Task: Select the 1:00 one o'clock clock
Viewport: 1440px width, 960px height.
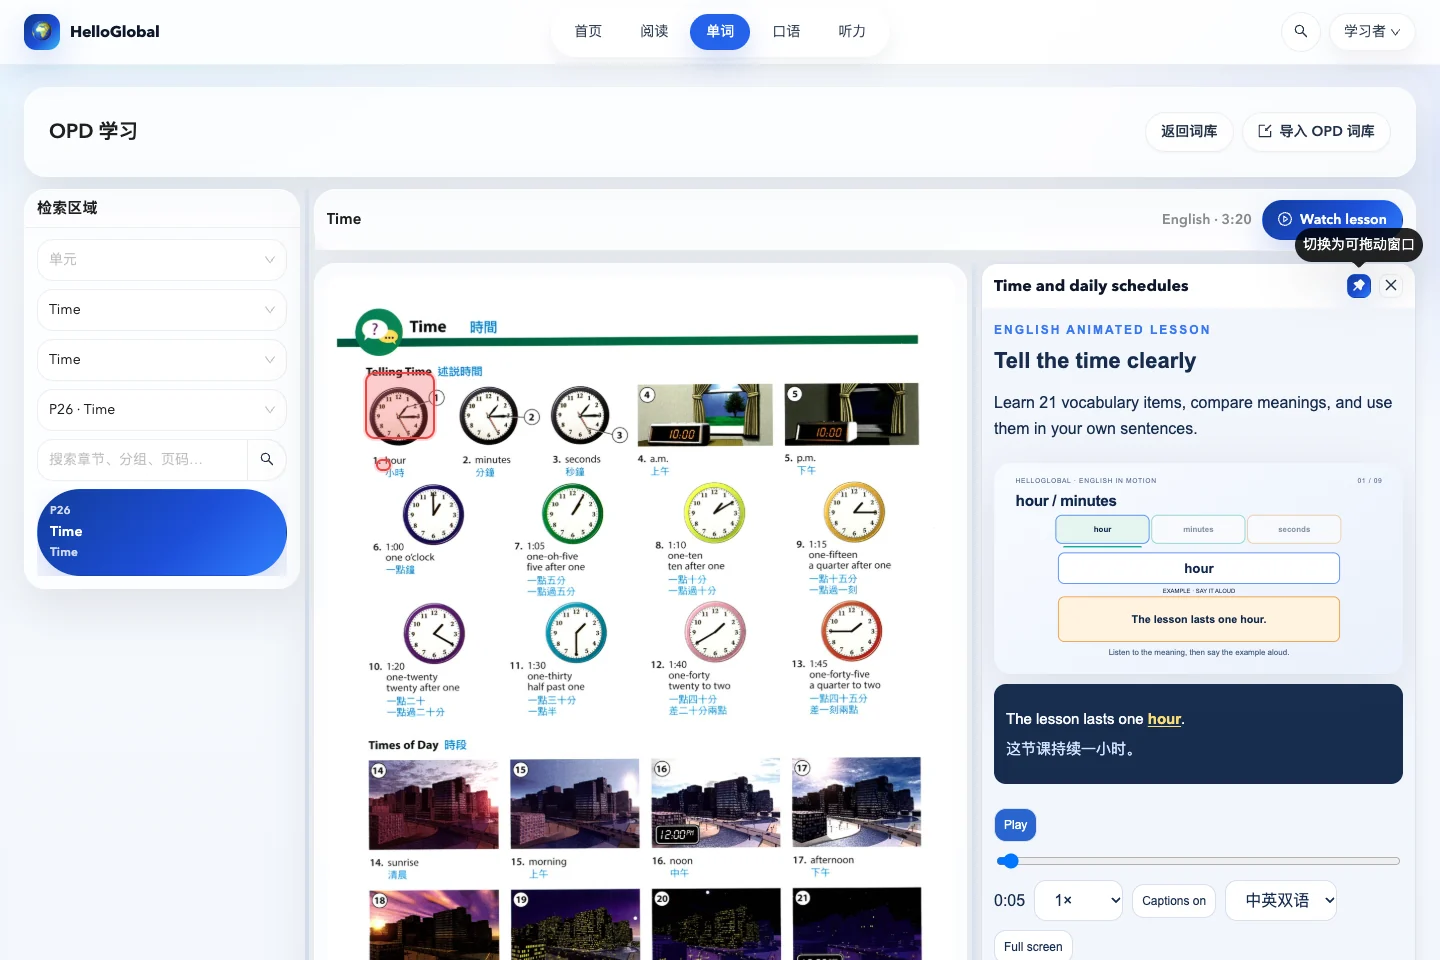Action: pos(433,514)
